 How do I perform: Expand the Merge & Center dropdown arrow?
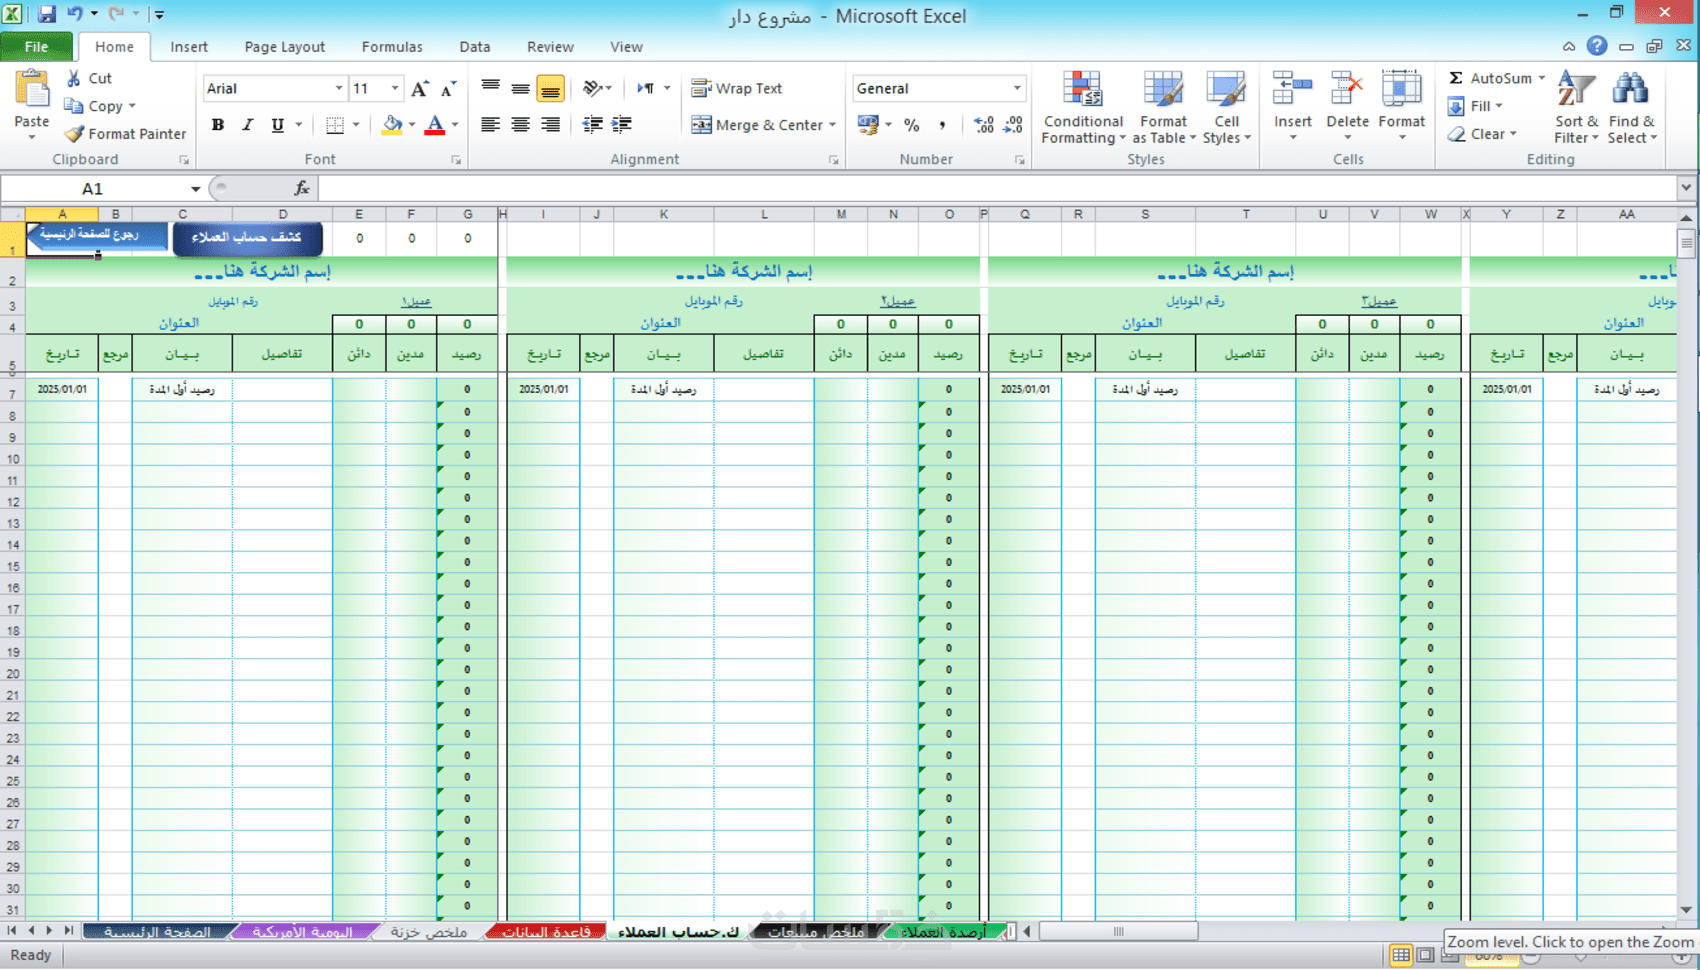tap(832, 125)
